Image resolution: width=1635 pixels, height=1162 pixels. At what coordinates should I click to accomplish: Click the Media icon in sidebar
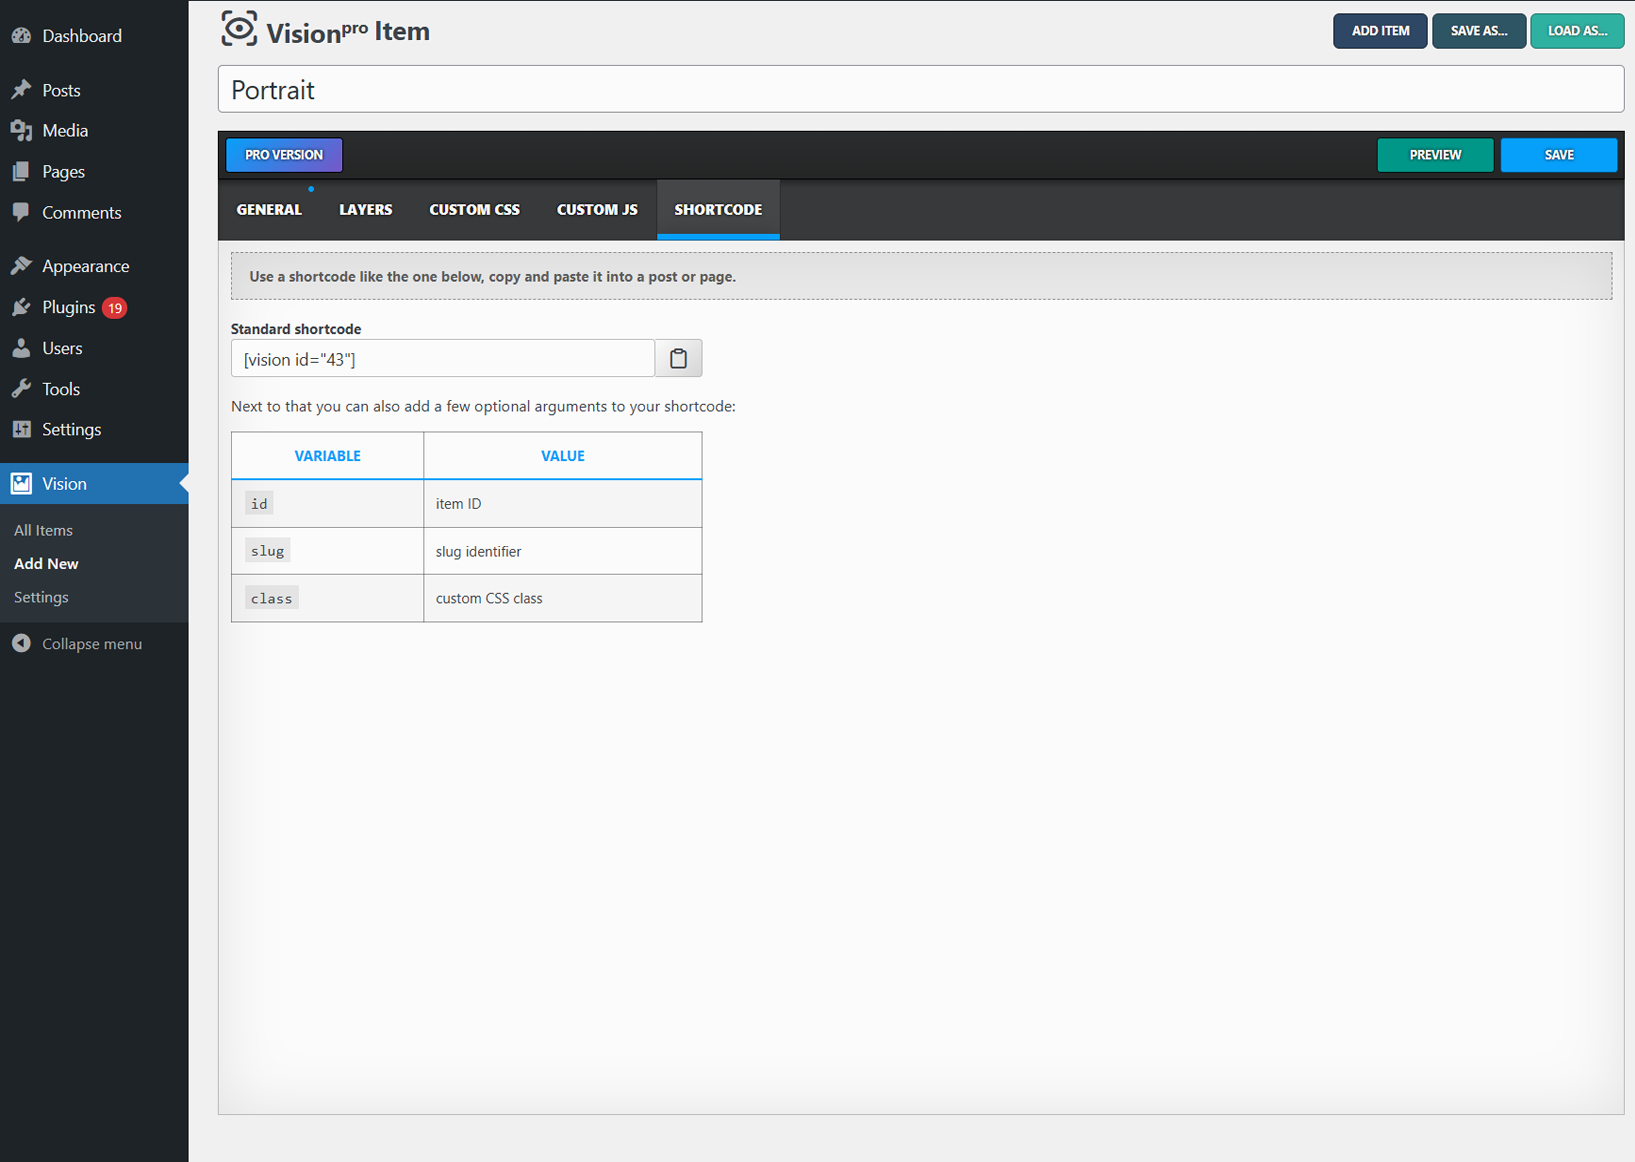[x=21, y=131]
